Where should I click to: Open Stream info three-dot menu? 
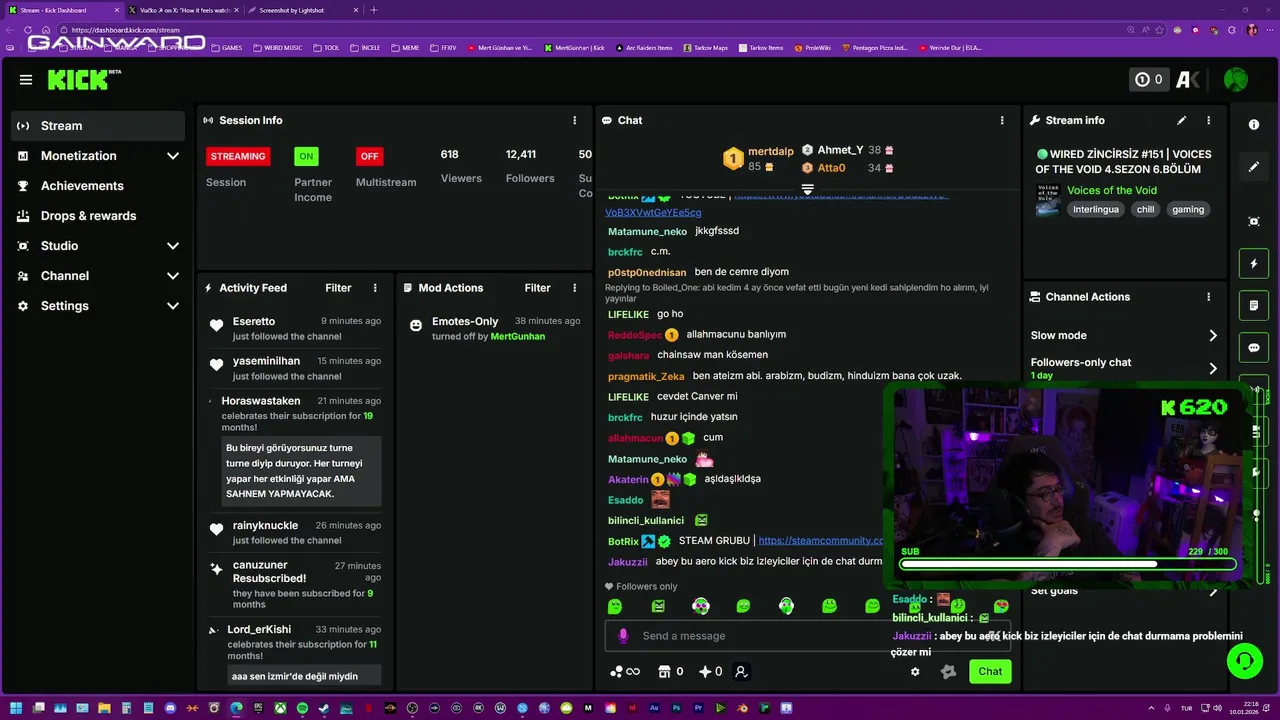1208,120
